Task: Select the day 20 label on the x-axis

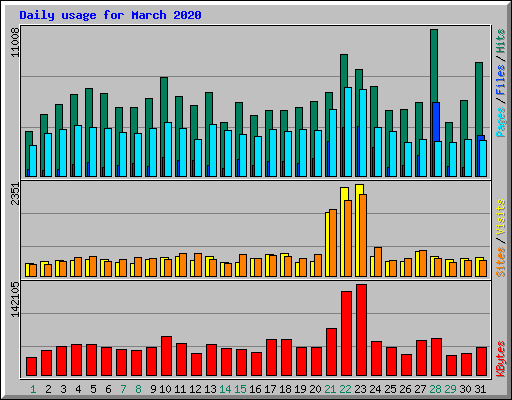Action: (x=315, y=389)
